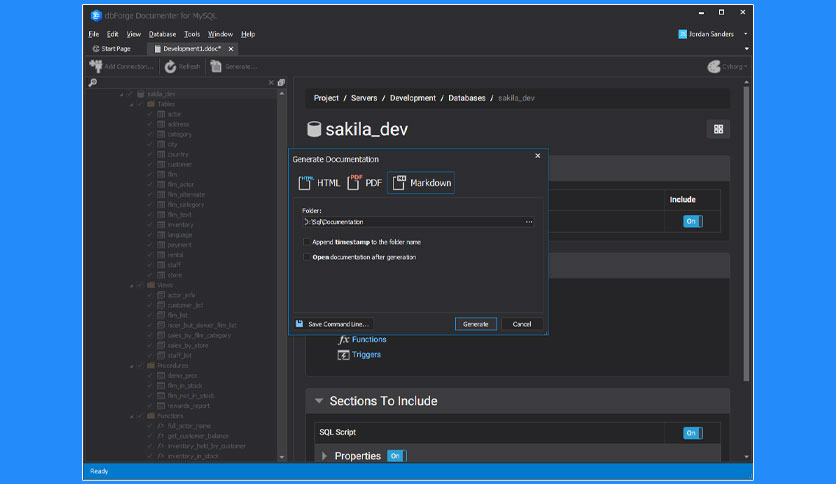The image size is (836, 484).
Task: Toggle the Include On switch
Action: [x=693, y=221]
